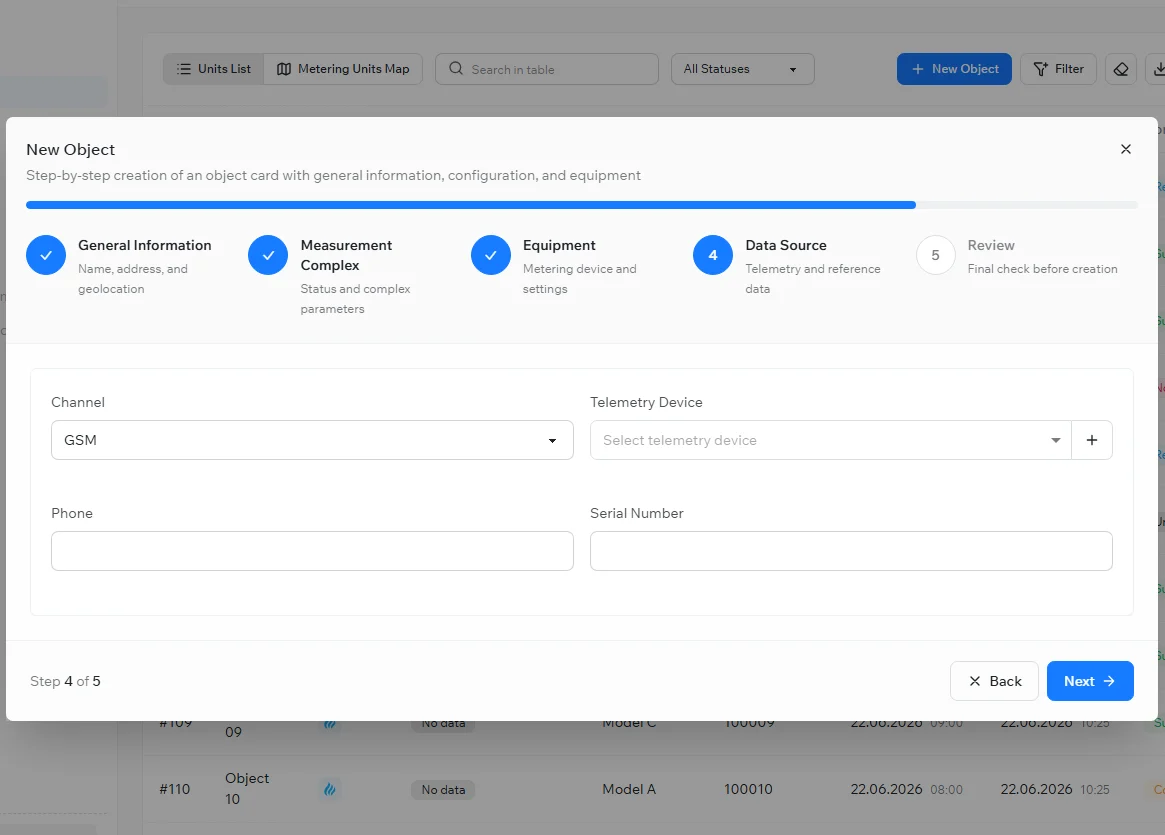The image size is (1165, 835).
Task: Click the Next button
Action: pos(1090,681)
